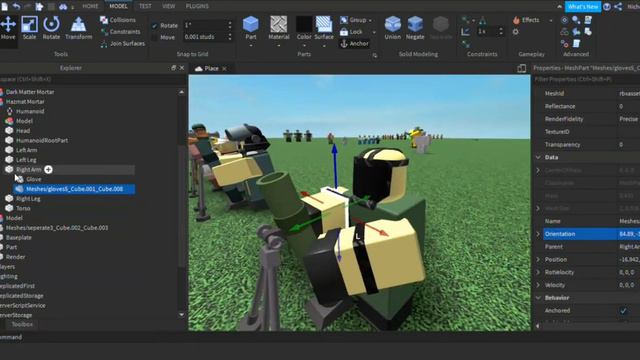This screenshot has width=640, height=360.
Task: Click the Negate tool
Action: (x=415, y=28)
